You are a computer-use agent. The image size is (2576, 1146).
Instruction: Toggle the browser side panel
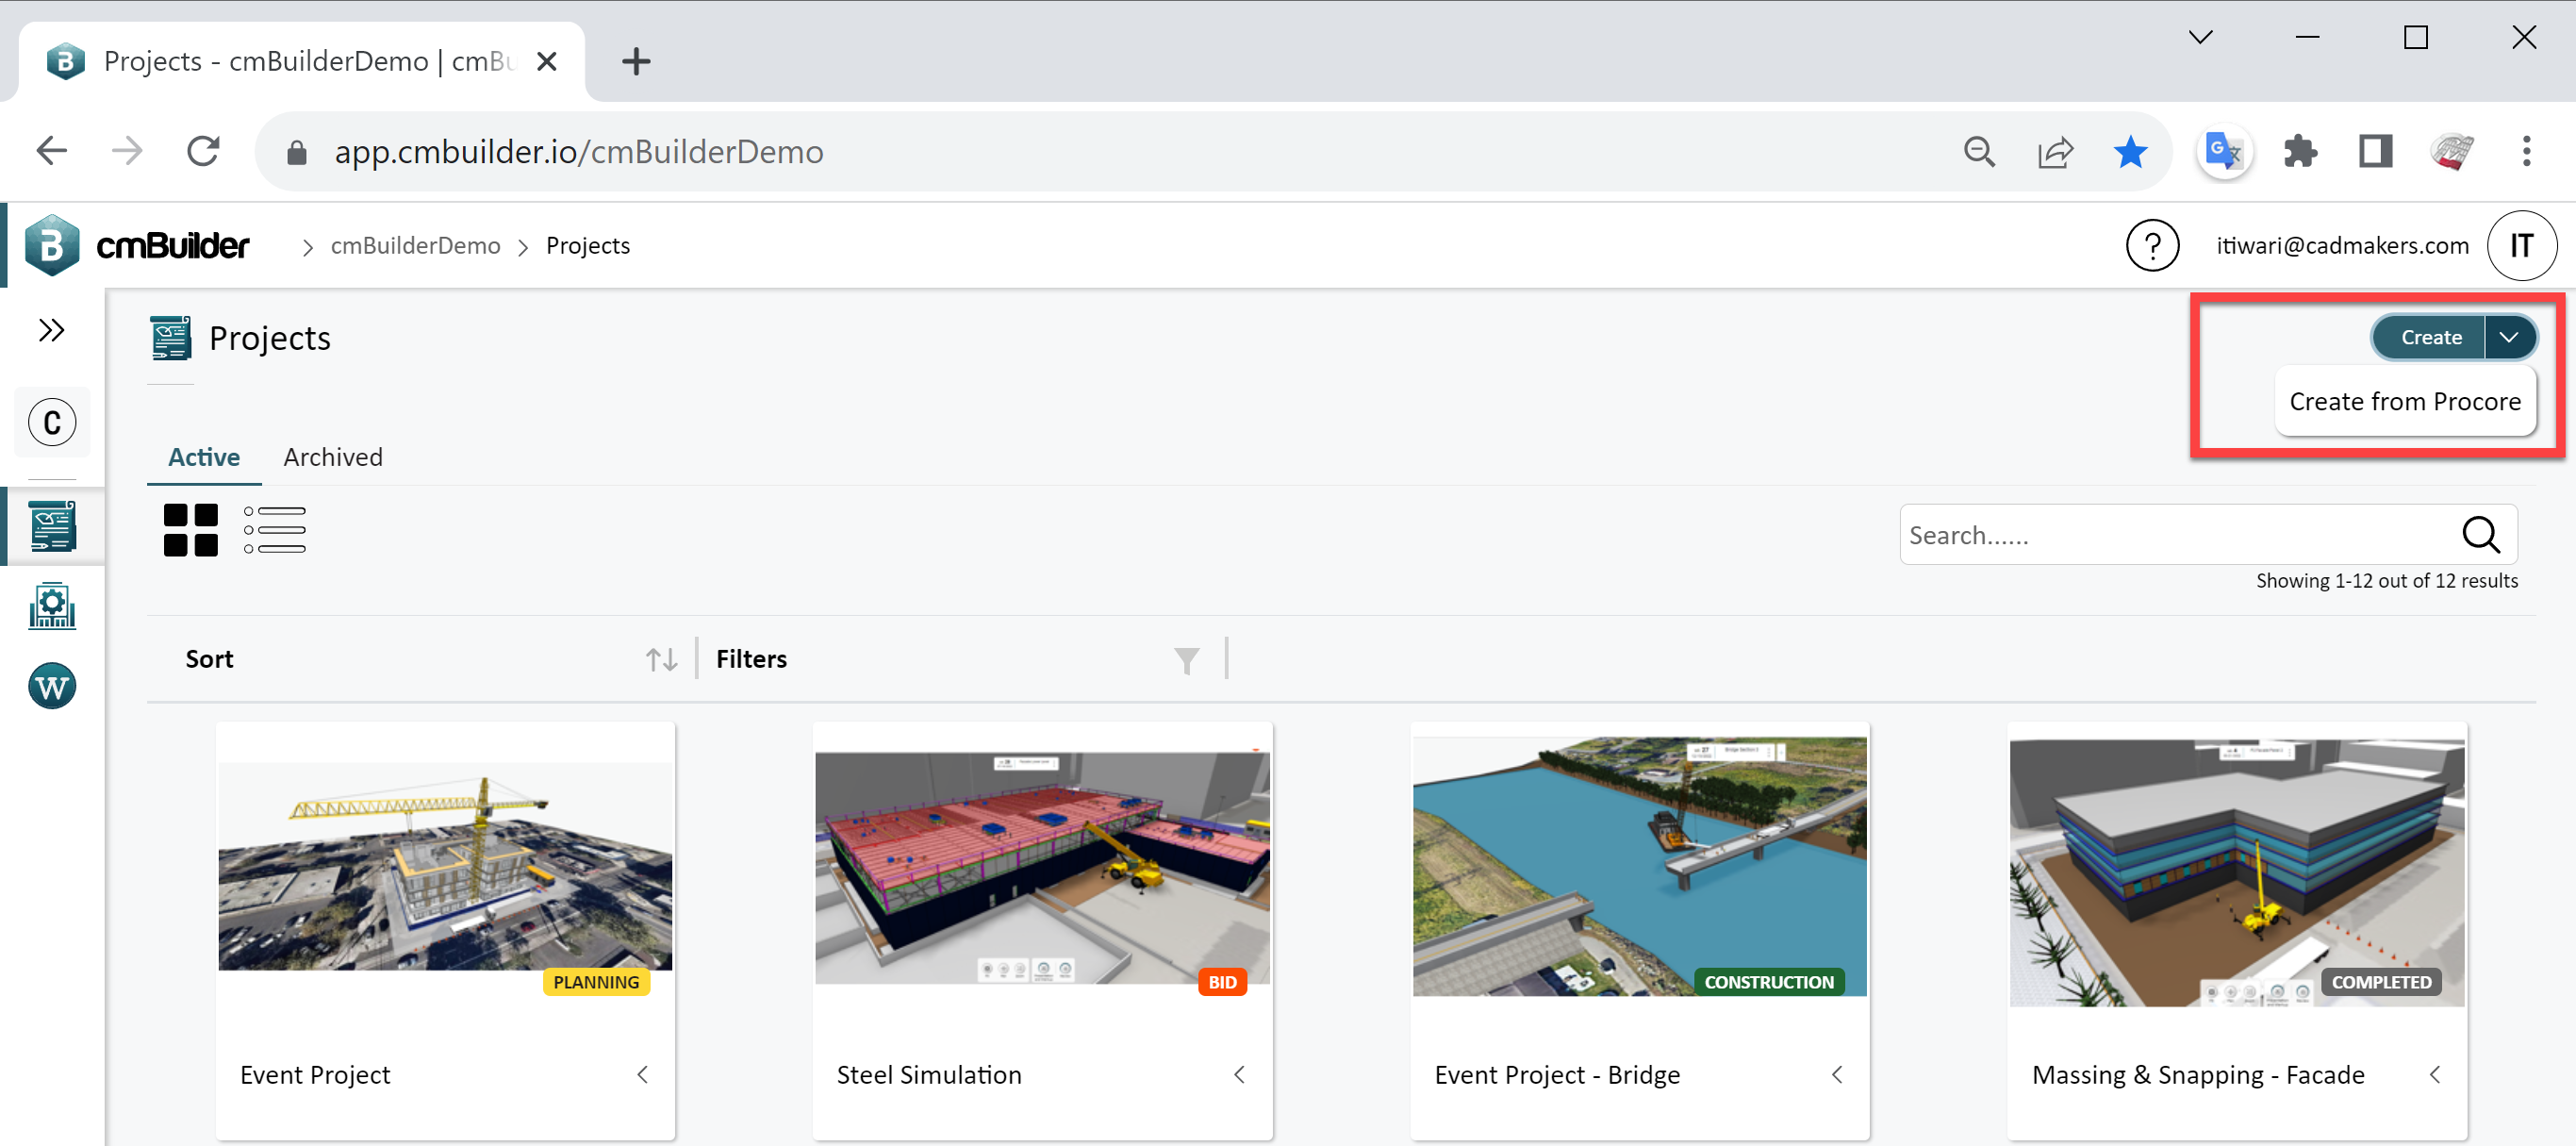[x=2375, y=152]
